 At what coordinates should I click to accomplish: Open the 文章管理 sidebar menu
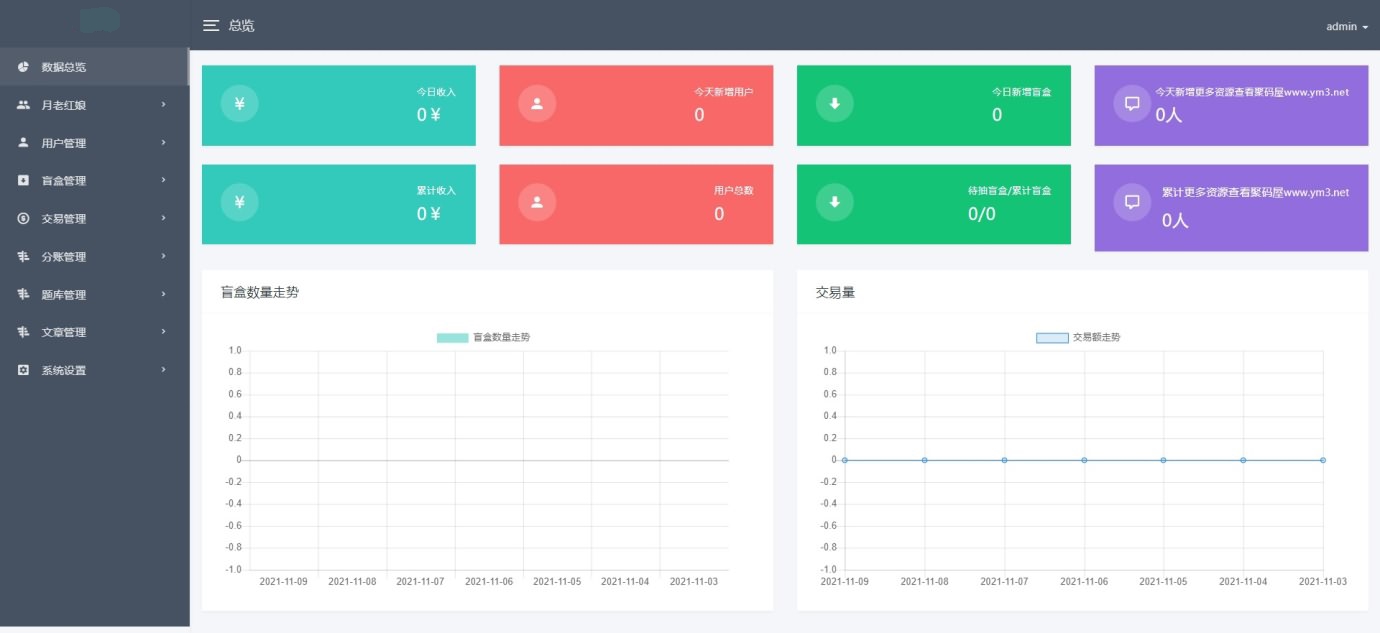point(94,332)
